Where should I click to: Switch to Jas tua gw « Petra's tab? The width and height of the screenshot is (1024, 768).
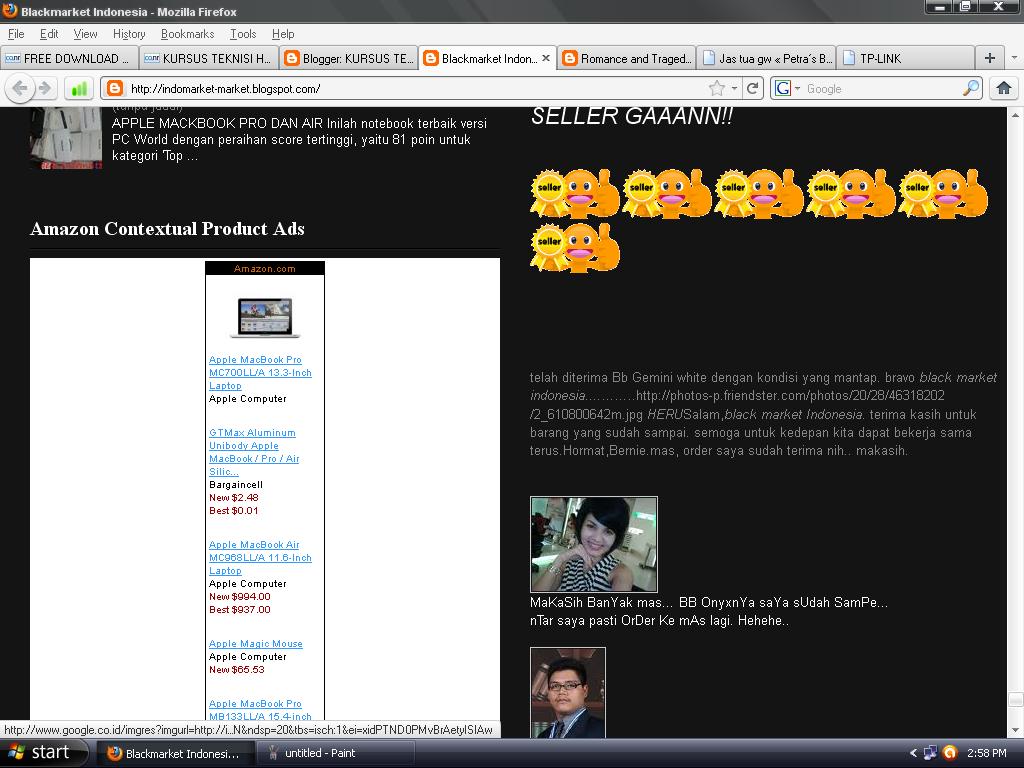coord(766,58)
